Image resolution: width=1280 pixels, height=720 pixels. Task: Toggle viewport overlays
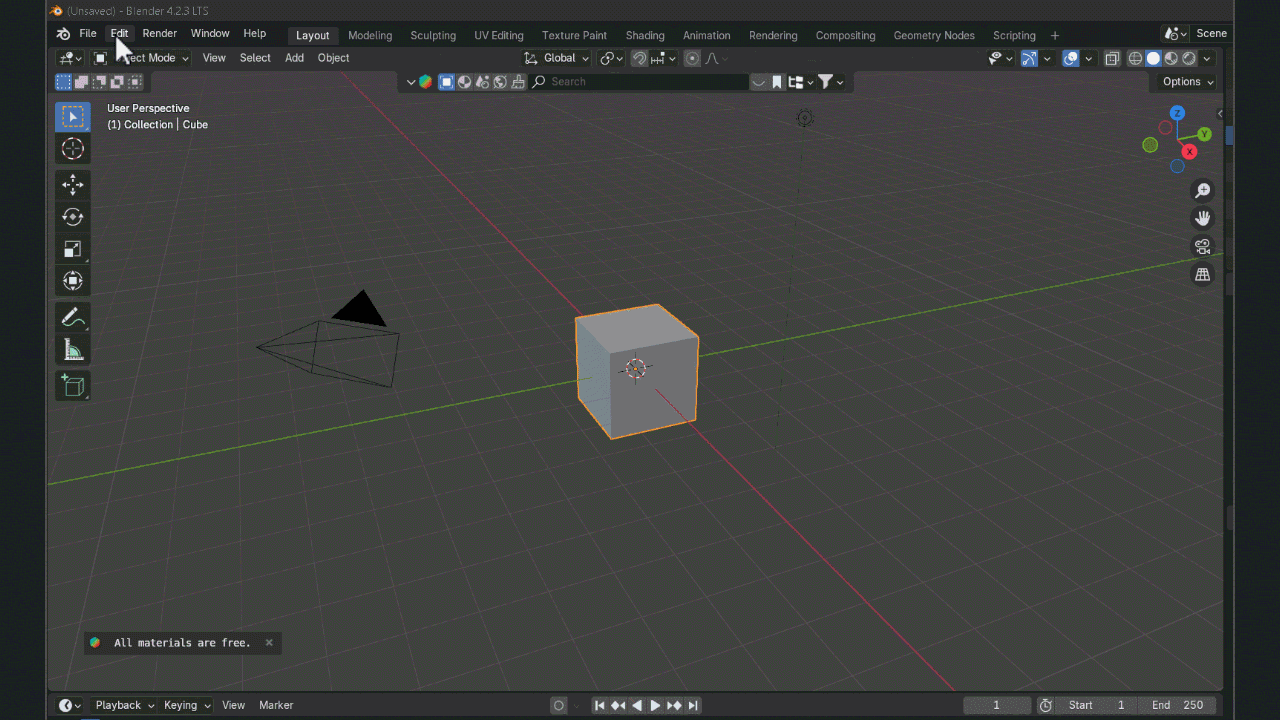click(x=1071, y=58)
